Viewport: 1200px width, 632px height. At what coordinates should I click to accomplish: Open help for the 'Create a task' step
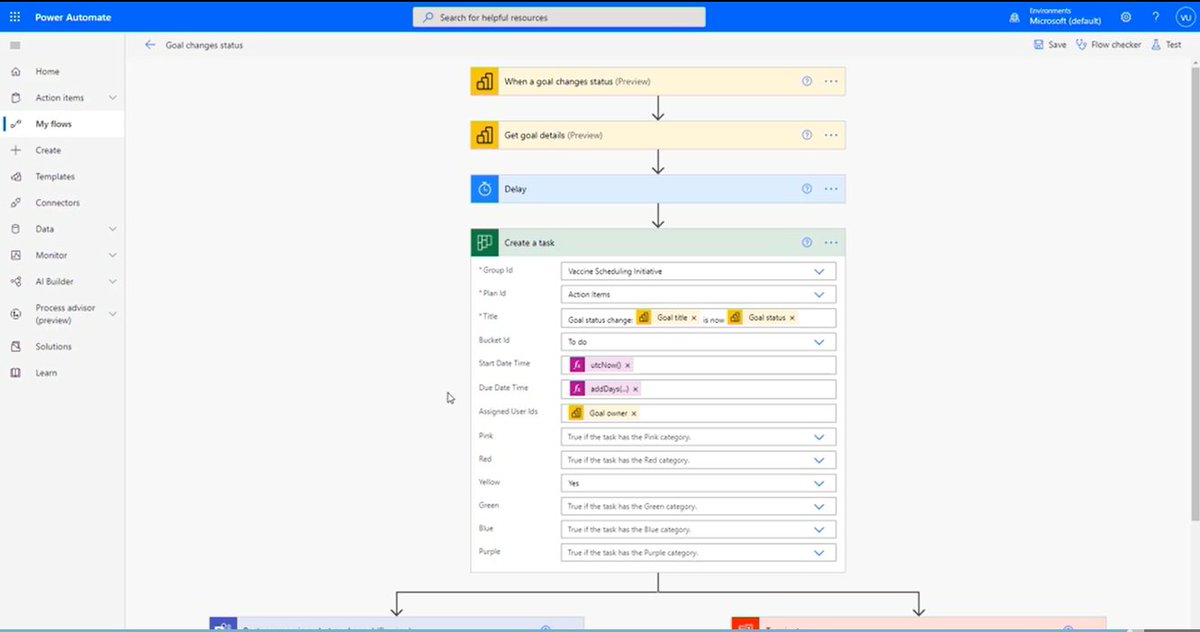tap(807, 243)
